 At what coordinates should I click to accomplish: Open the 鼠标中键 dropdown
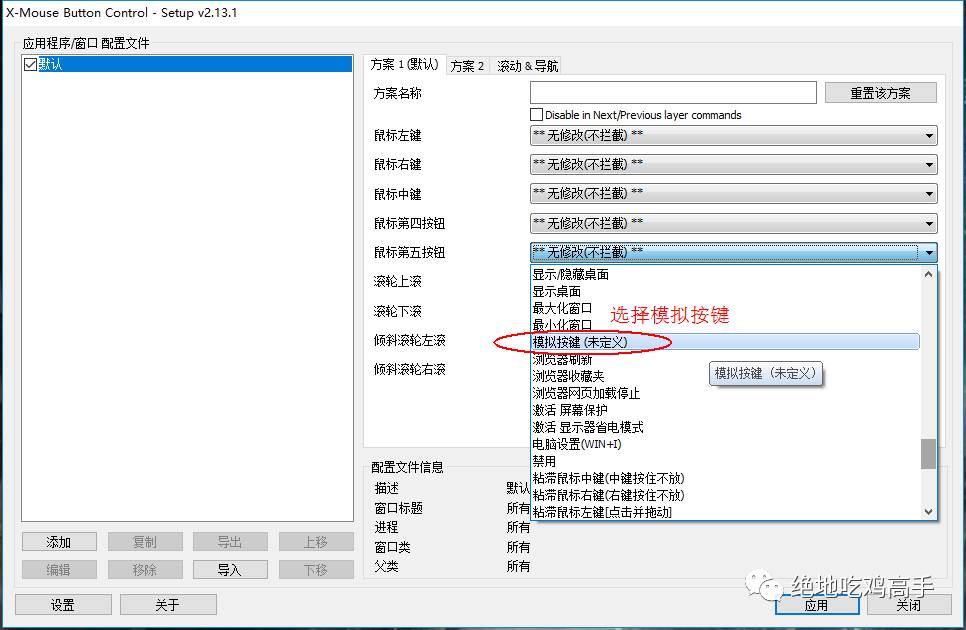(x=733, y=194)
